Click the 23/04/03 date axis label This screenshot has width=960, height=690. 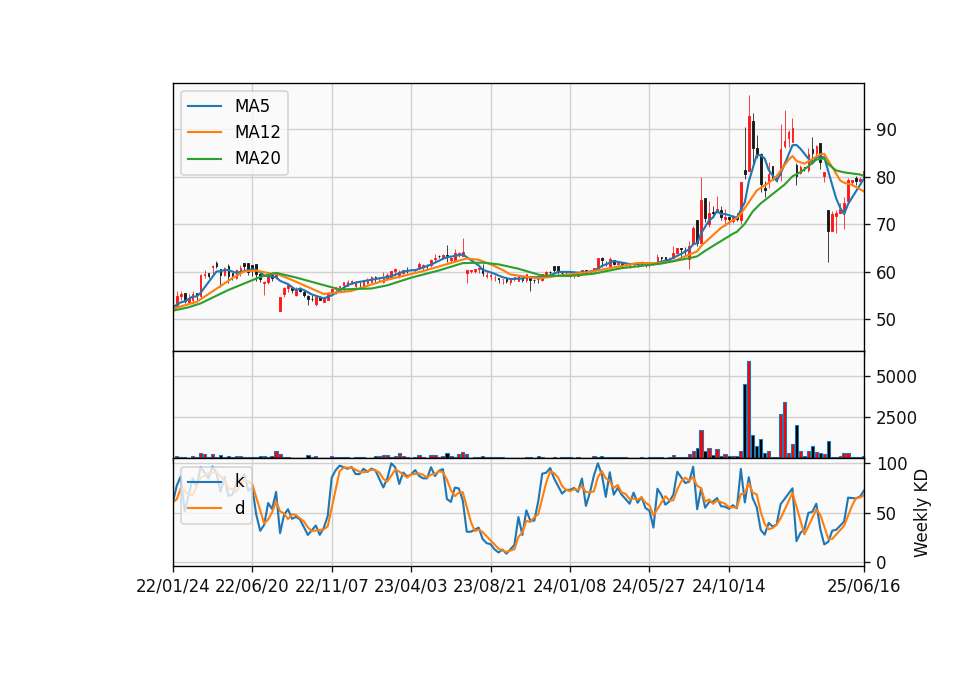point(411,586)
